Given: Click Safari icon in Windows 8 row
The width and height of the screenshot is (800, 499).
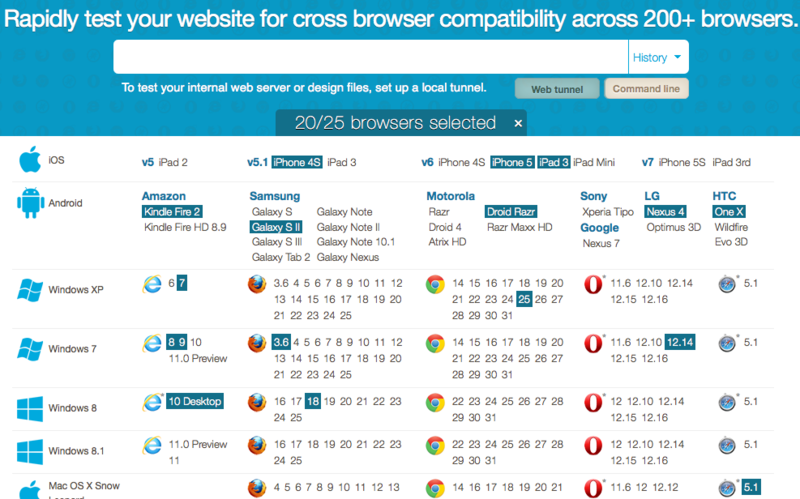Looking at the screenshot, I should [x=727, y=403].
